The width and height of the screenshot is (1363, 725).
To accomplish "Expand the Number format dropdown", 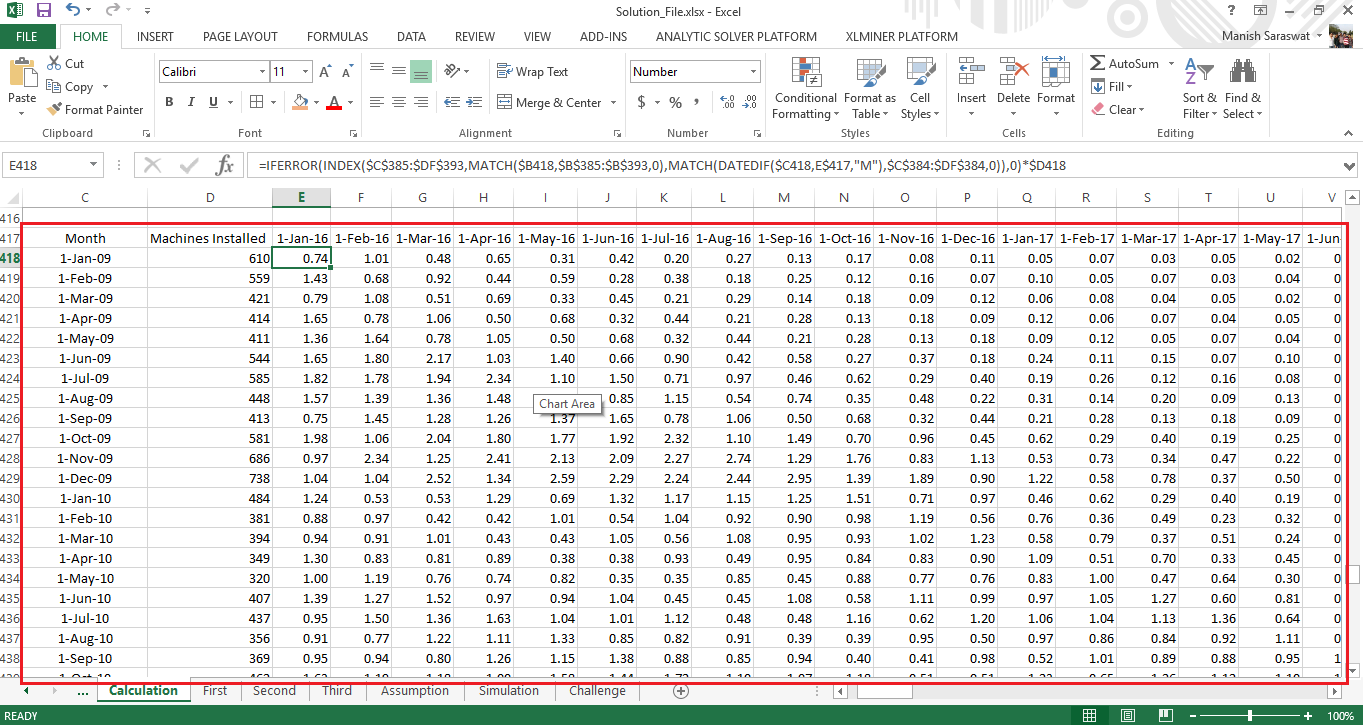I will (x=755, y=72).
